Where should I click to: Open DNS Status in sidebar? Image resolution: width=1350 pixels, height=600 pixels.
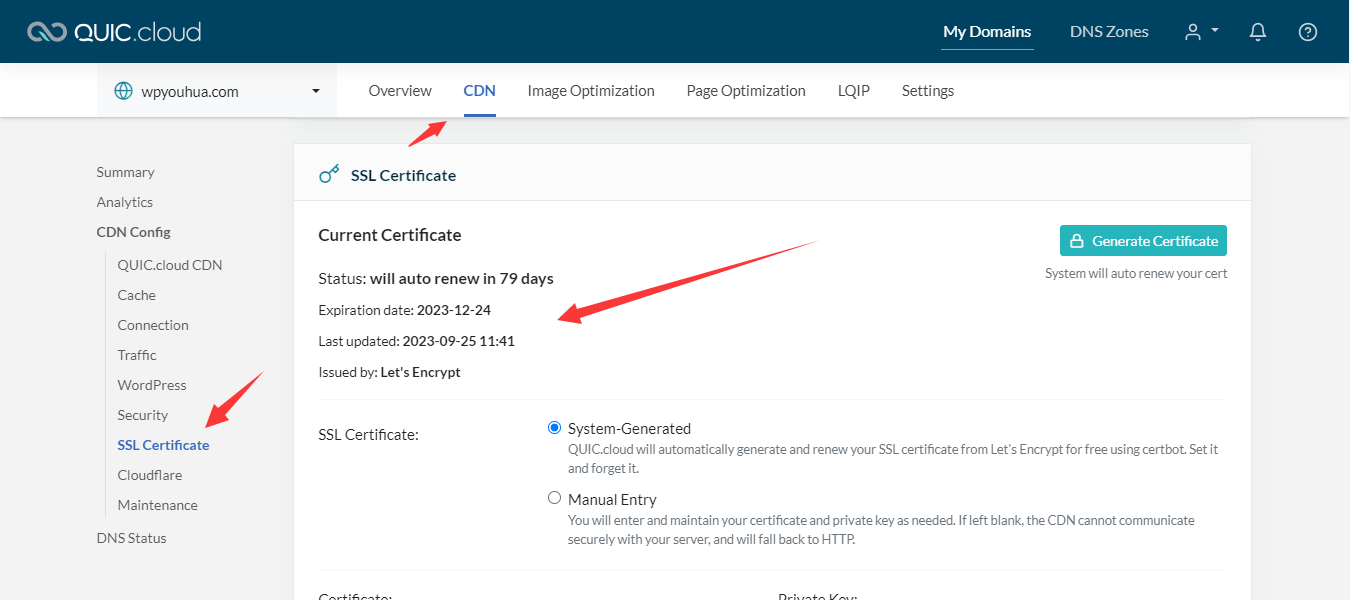pyautogui.click(x=132, y=538)
